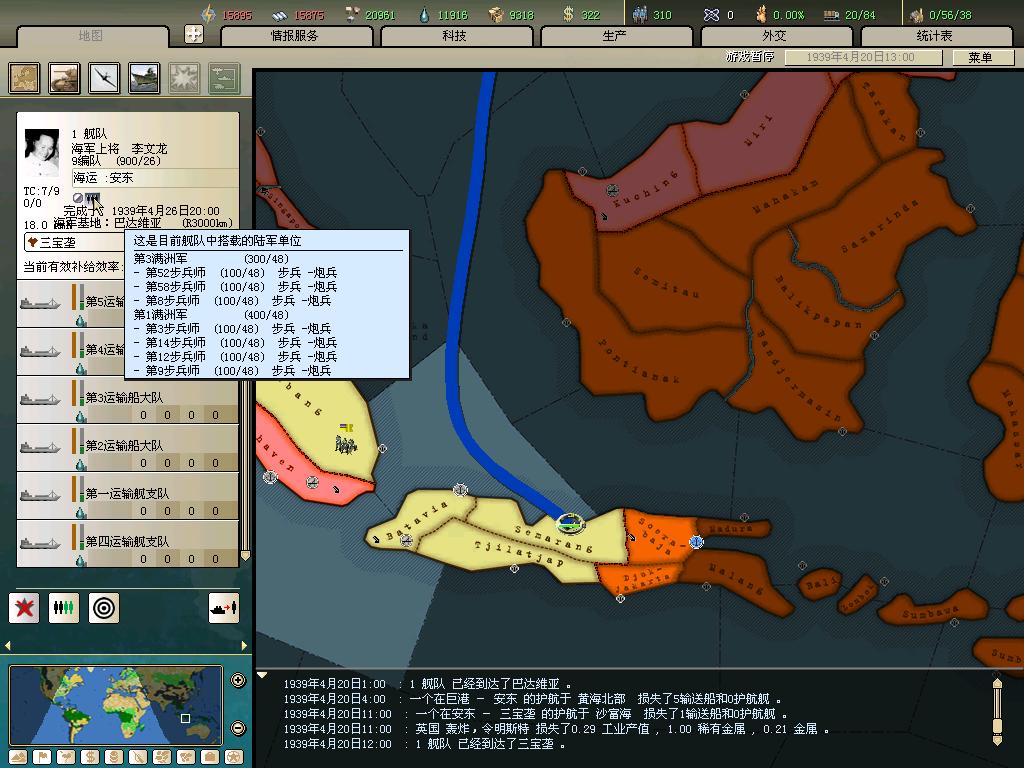The image size is (1024, 768).
Task: Click the red star disband fleet button
Action: [24, 607]
